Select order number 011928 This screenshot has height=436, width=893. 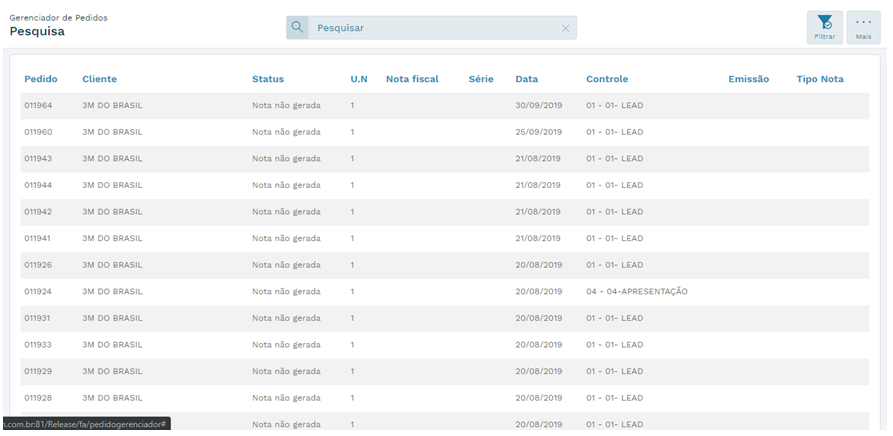(38, 397)
